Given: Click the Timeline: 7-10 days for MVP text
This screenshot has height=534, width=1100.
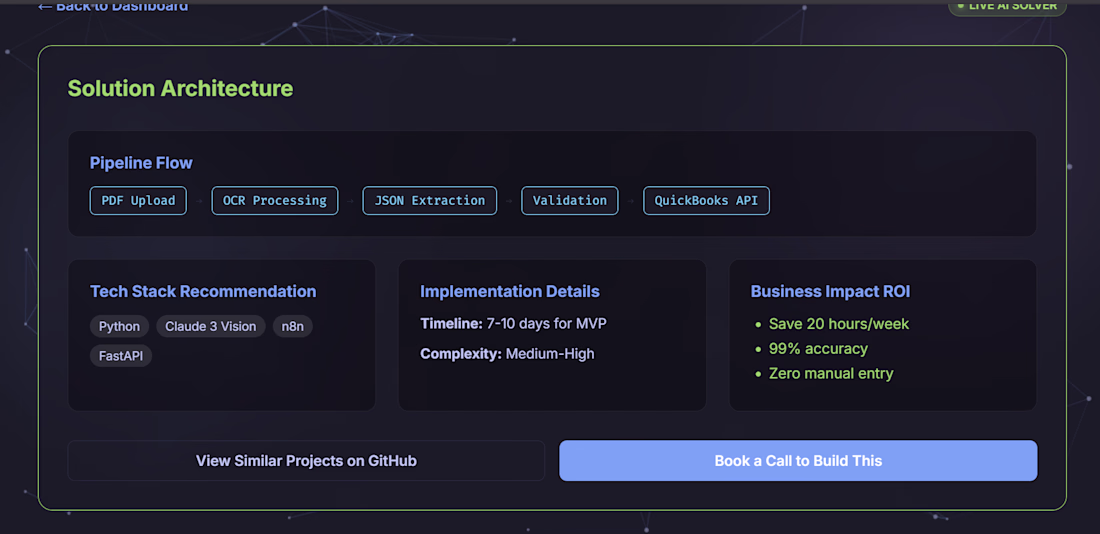Looking at the screenshot, I should (514, 323).
